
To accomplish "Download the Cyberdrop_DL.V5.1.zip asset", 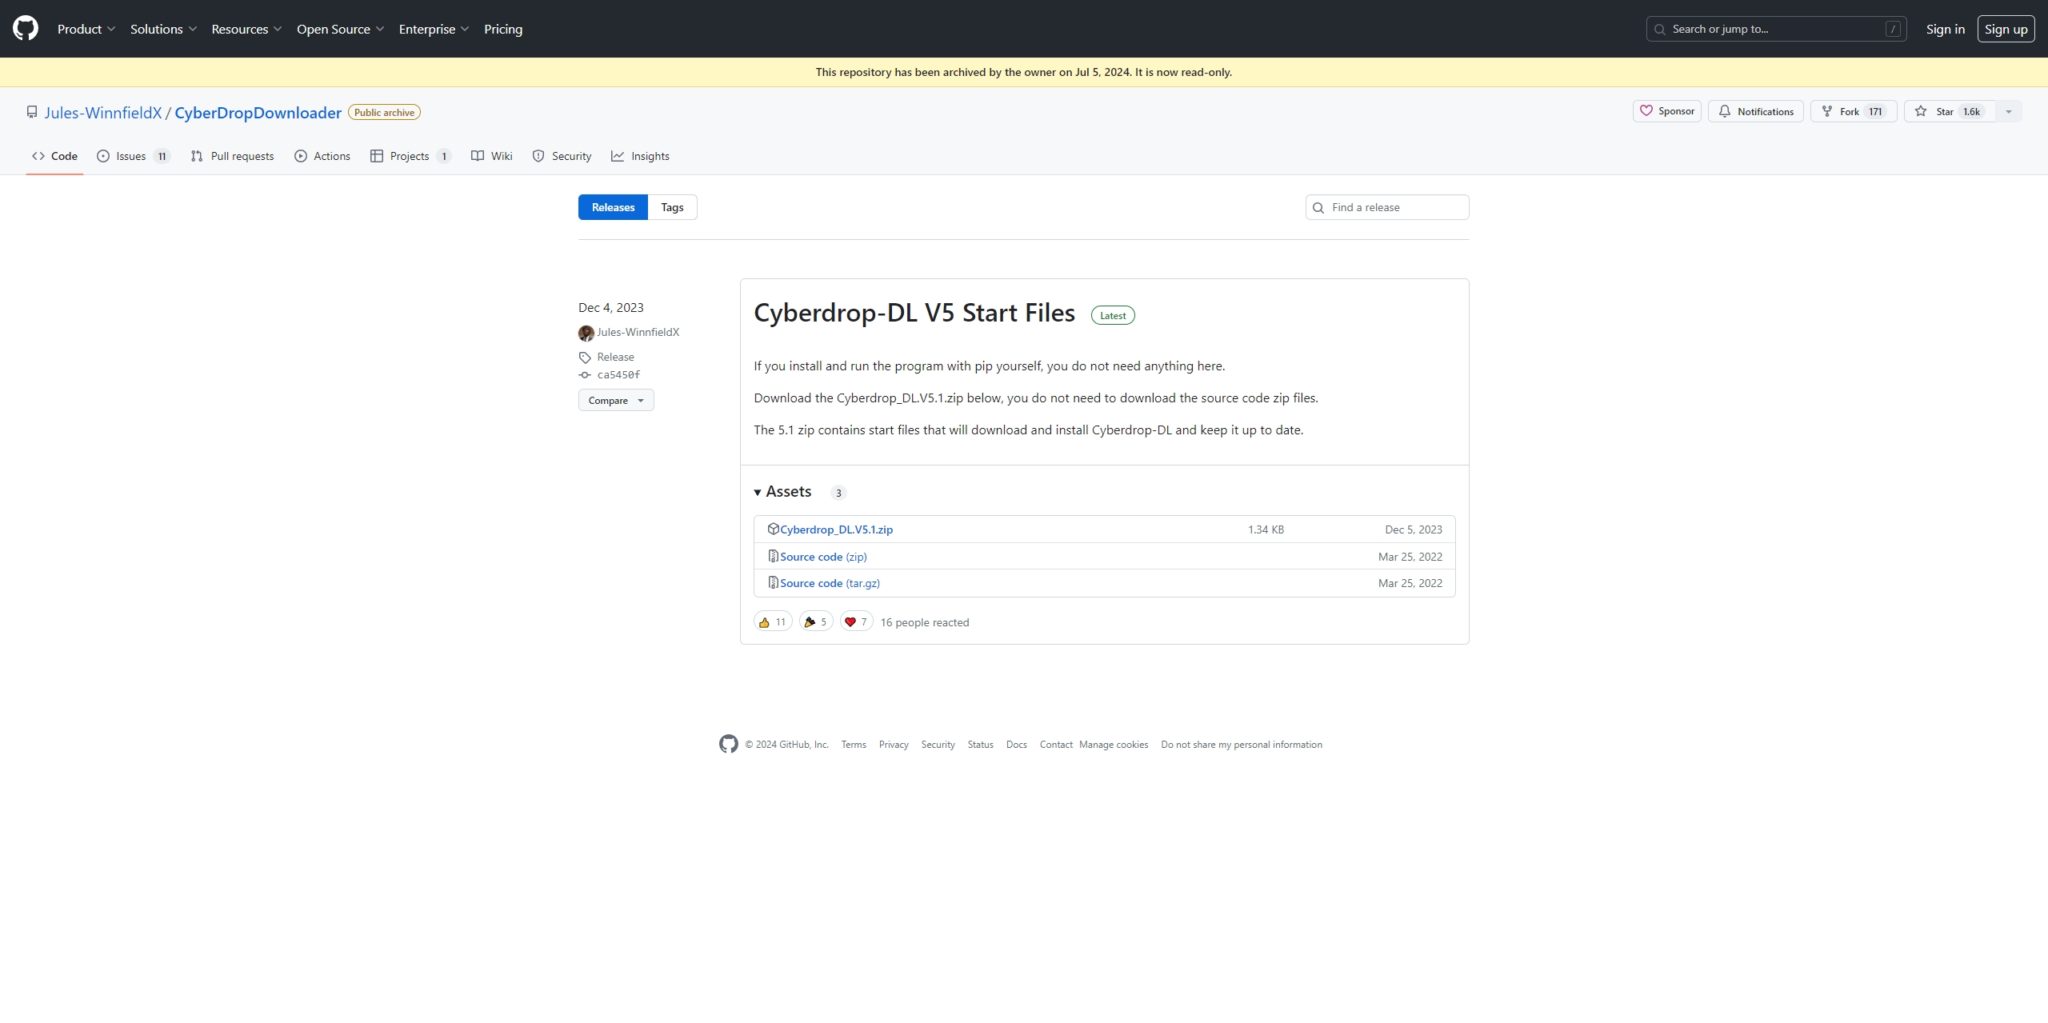I will pos(836,529).
